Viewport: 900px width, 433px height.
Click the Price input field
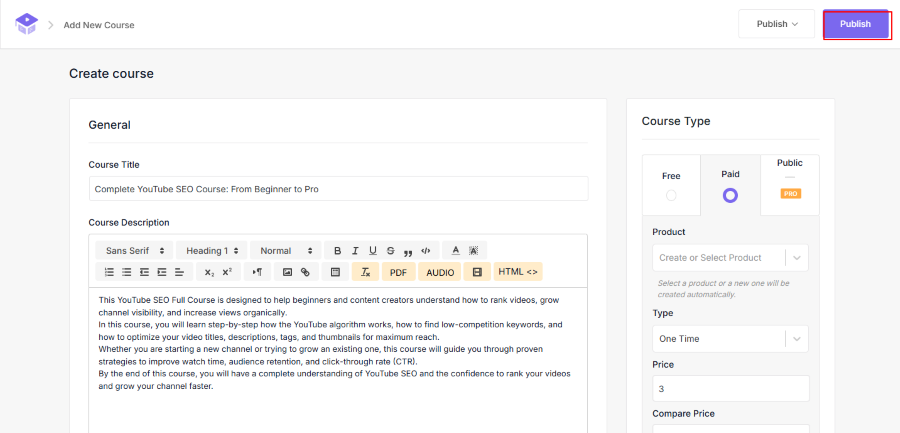click(731, 389)
